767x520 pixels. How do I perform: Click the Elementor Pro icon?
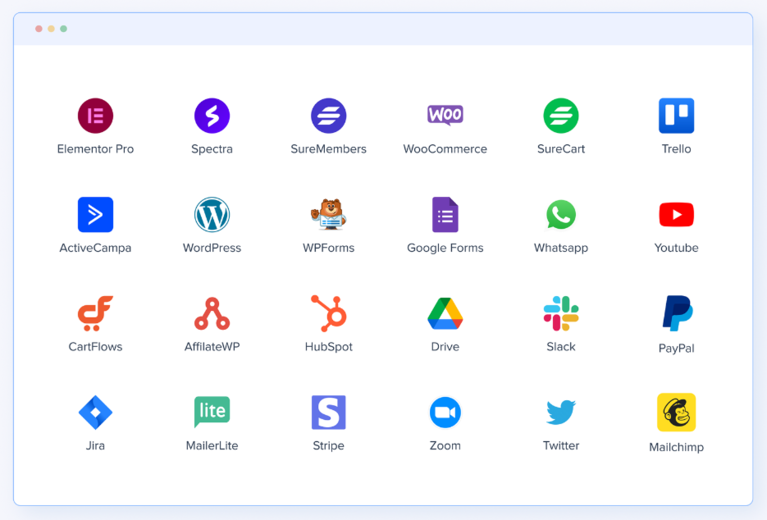[x=95, y=115]
